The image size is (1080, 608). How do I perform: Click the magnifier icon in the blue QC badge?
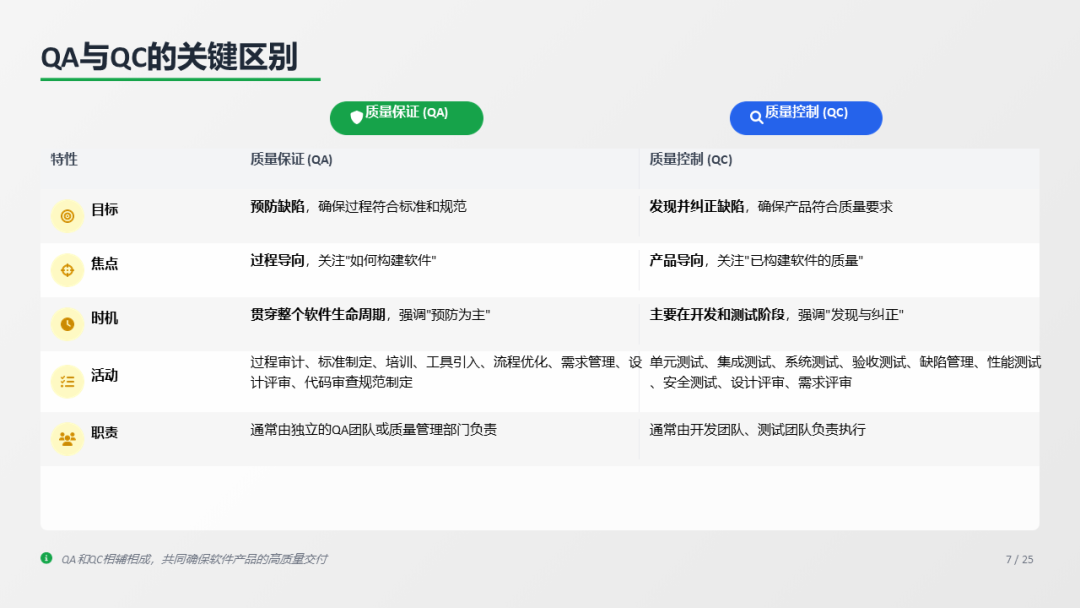(756, 117)
